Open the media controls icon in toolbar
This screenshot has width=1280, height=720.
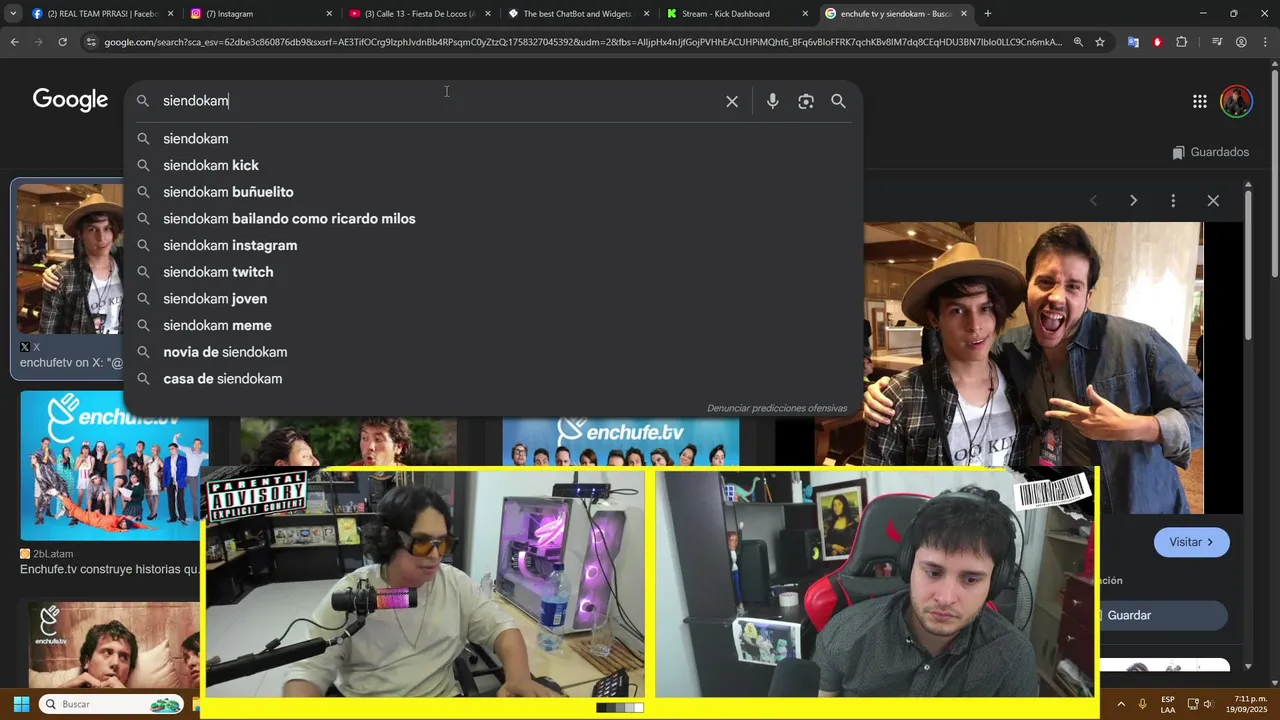1216,42
